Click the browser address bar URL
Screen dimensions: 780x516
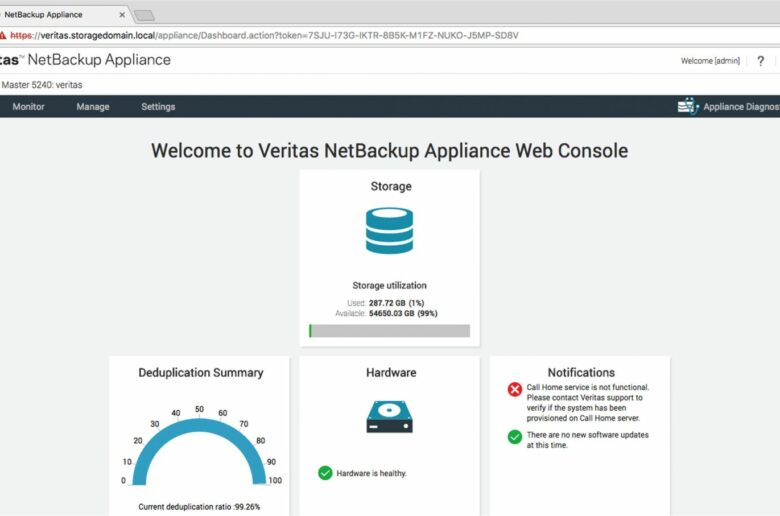click(x=264, y=35)
